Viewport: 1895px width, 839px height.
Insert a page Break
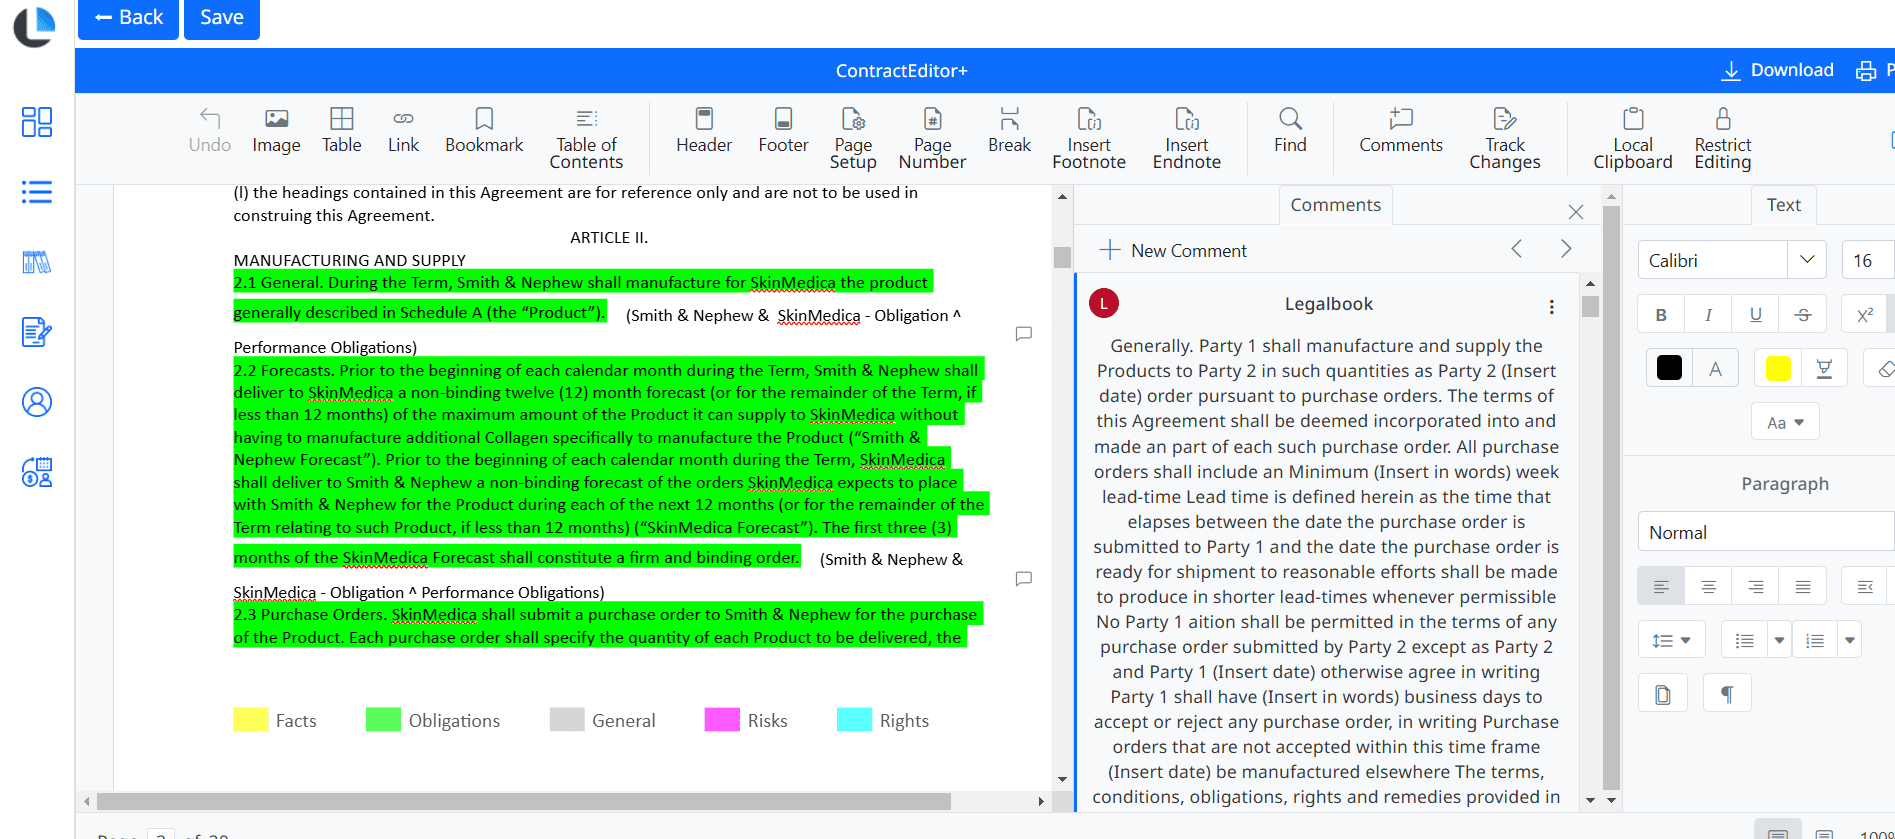(1009, 131)
